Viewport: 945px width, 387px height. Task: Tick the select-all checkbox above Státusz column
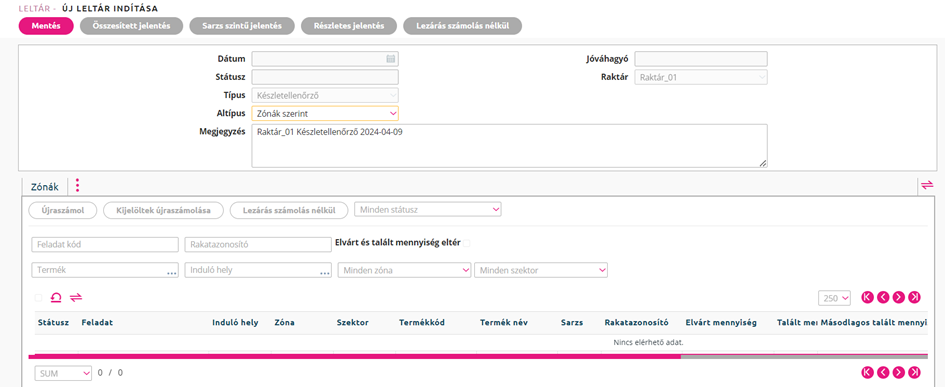tap(39, 298)
